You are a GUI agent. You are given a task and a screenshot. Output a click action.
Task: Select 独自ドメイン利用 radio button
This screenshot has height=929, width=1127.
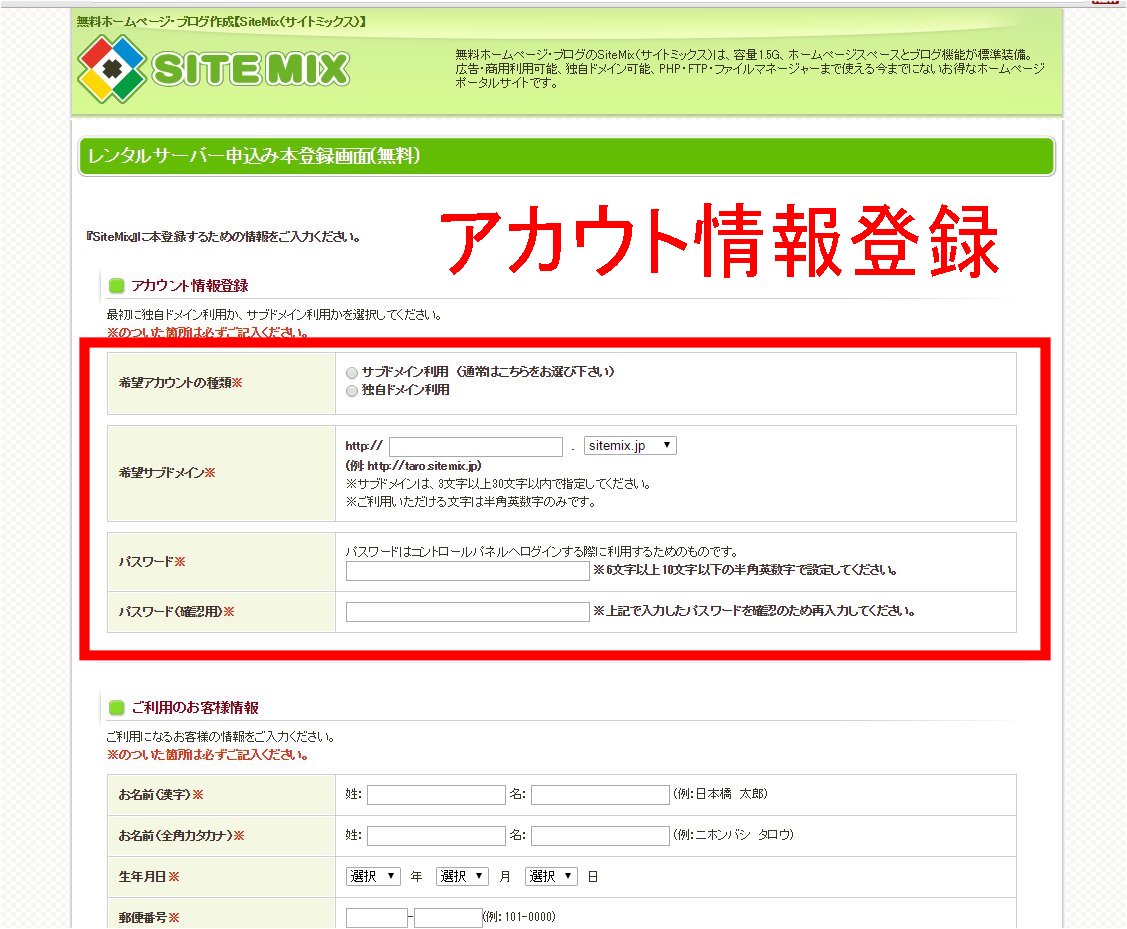[351, 391]
